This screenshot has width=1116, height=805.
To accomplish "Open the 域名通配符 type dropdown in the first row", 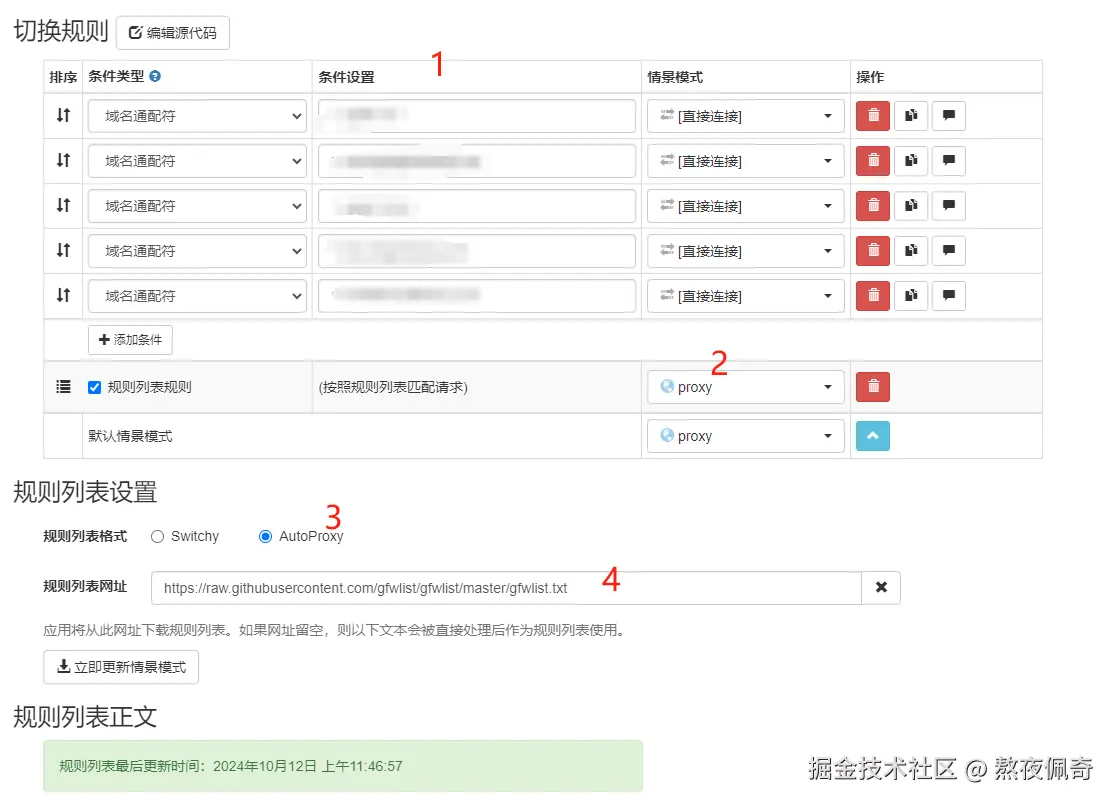I will pyautogui.click(x=197, y=116).
